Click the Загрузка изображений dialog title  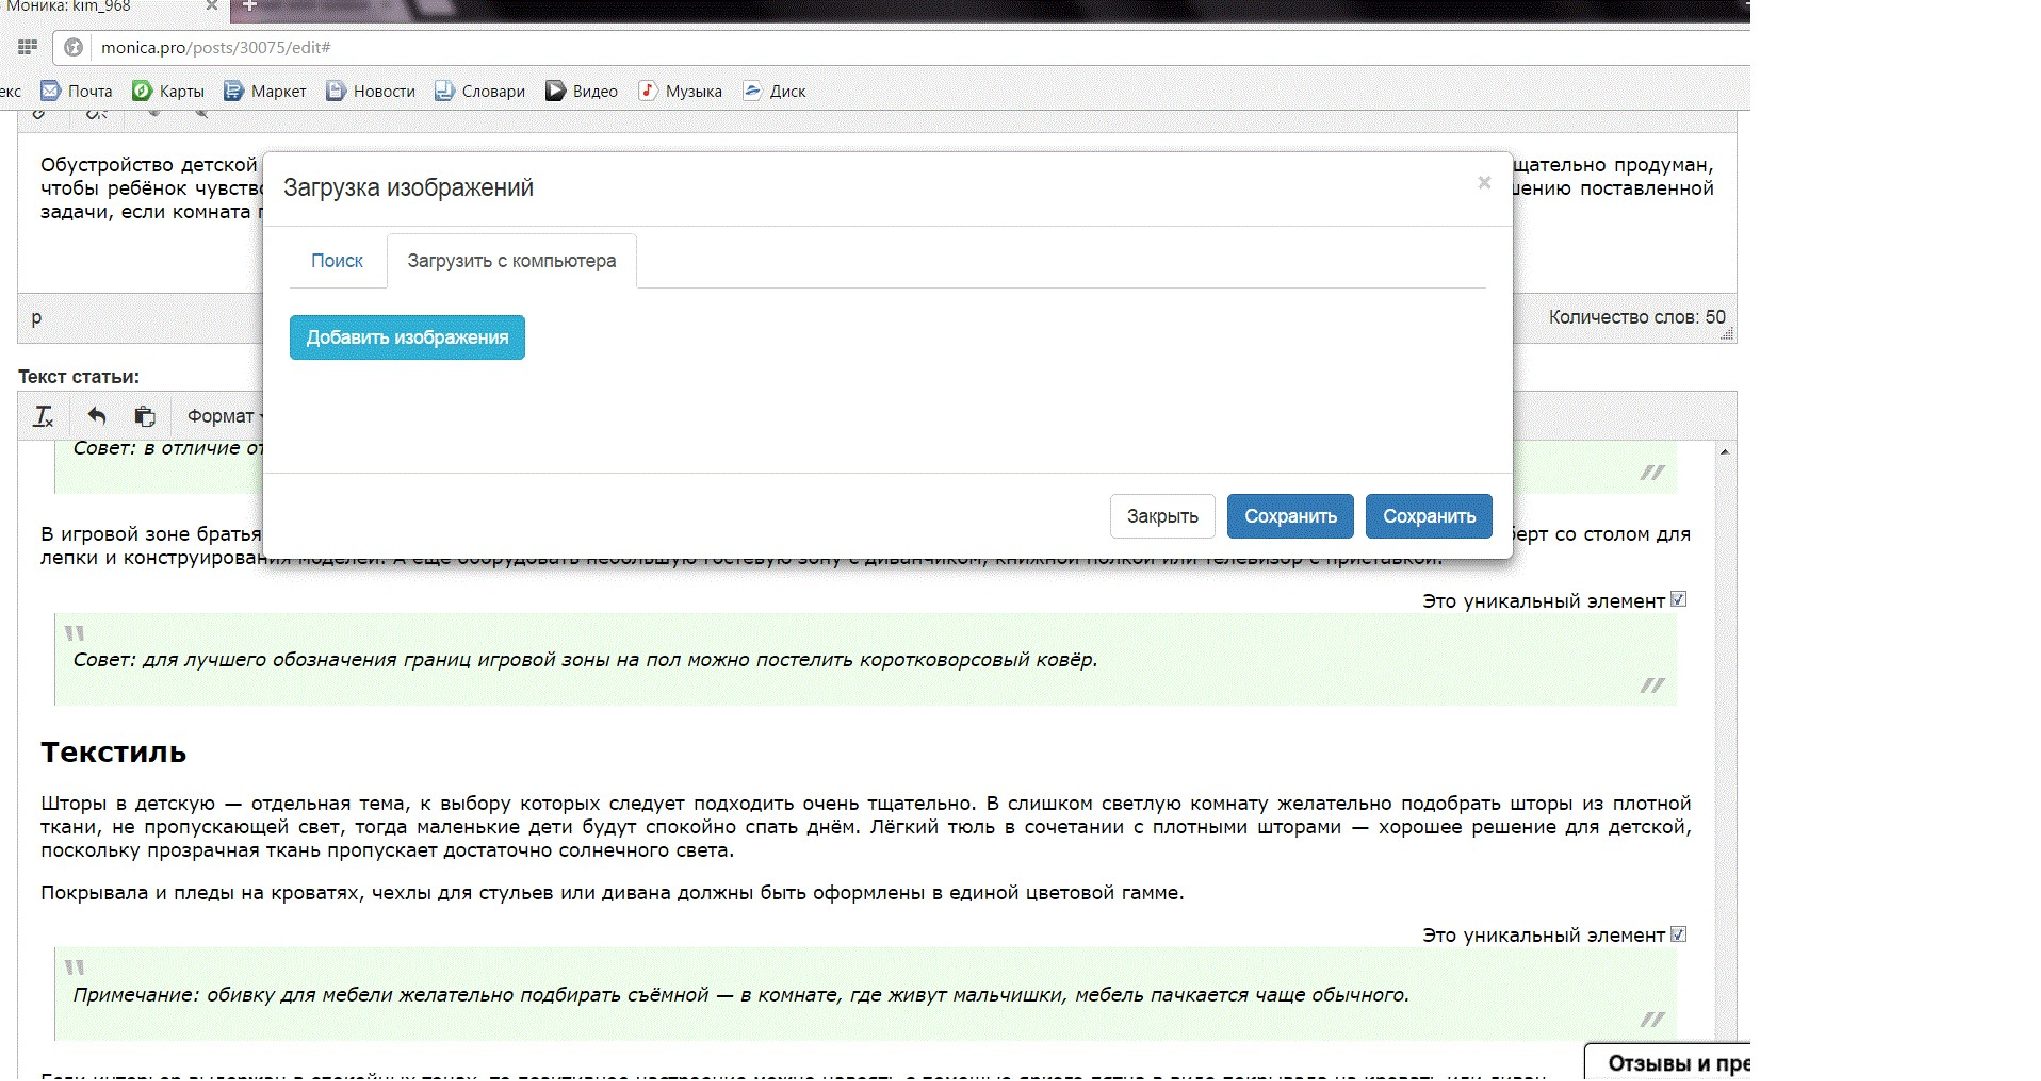tap(408, 188)
